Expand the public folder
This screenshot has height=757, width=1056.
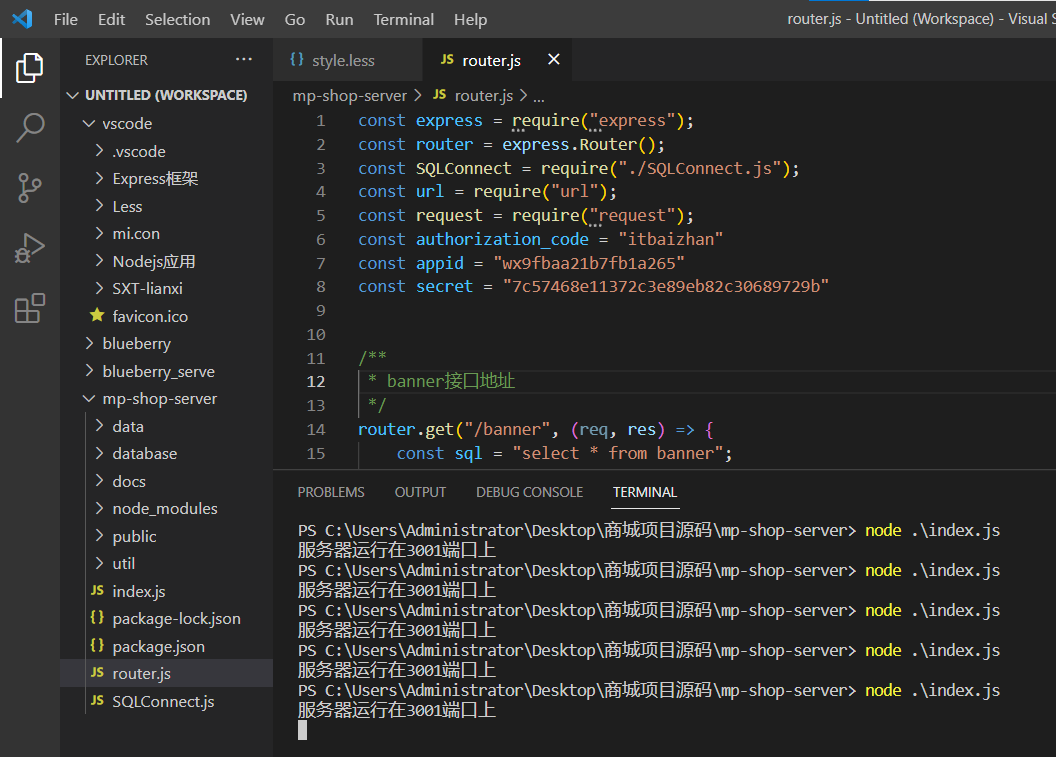click(x=100, y=536)
